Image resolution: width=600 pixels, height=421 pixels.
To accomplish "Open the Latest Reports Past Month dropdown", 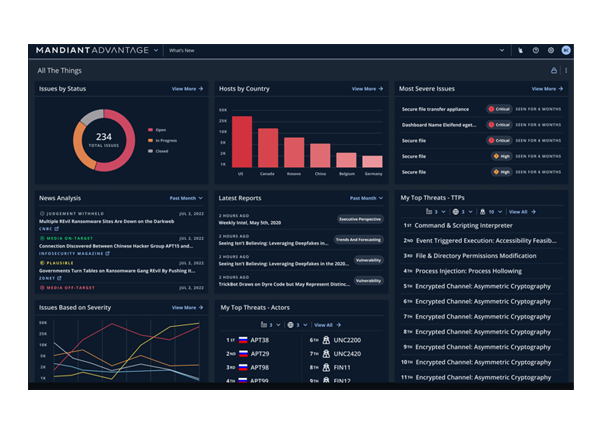I will click(x=366, y=198).
